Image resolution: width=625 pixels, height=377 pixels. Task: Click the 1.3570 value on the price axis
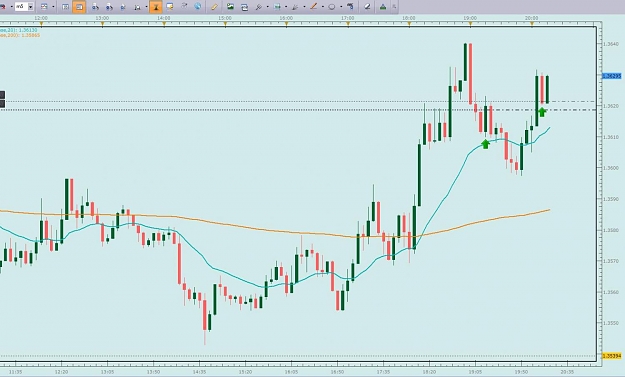pos(611,261)
